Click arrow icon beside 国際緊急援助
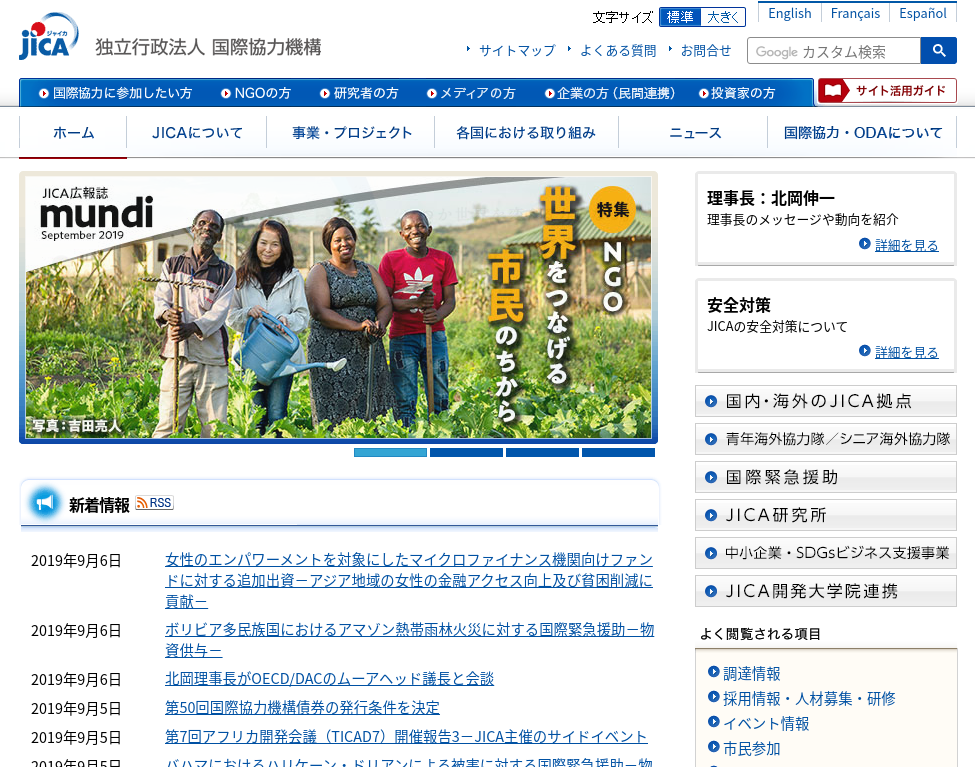Screen dimensions: 975x767 click(711, 477)
